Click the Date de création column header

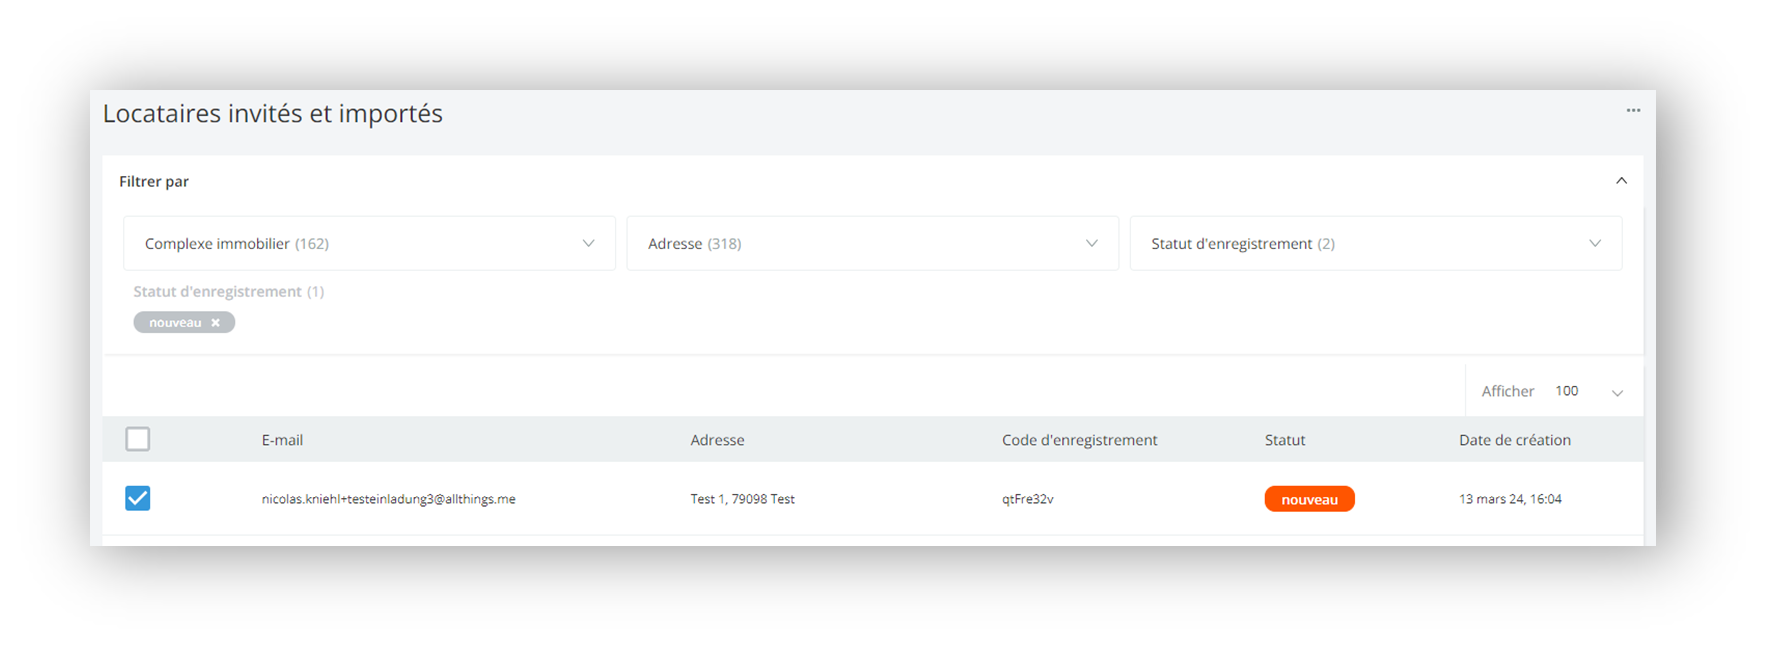(1514, 440)
